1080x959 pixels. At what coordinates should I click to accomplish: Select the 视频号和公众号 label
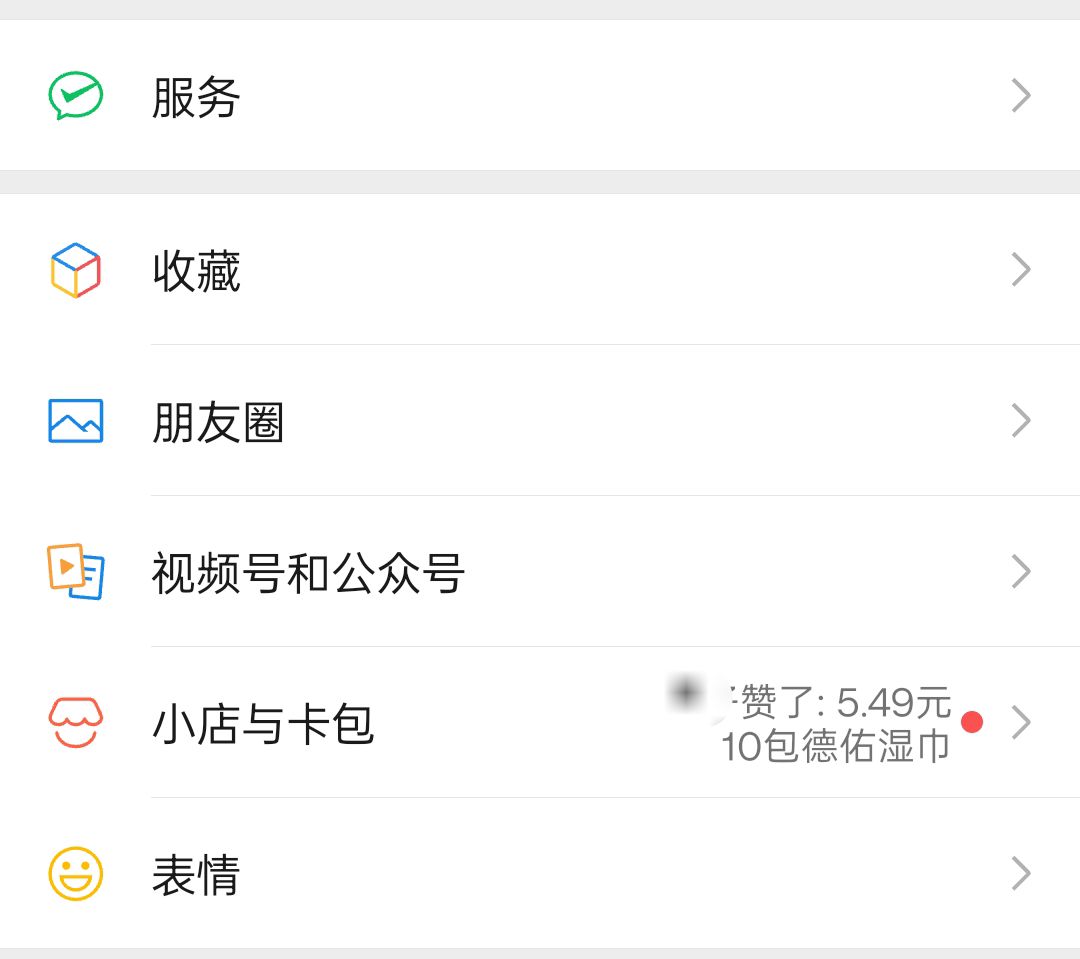coord(308,574)
